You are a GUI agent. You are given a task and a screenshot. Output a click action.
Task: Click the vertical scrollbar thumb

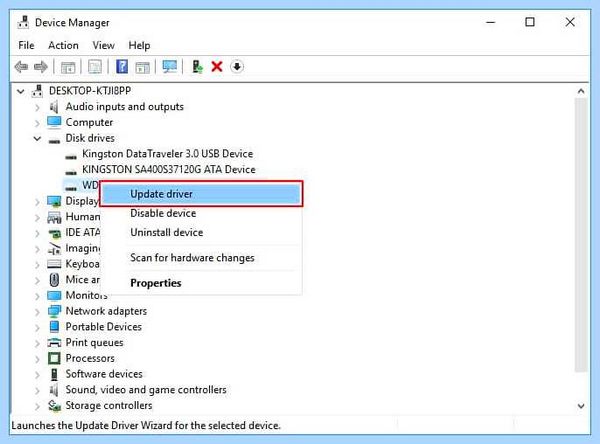(x=581, y=234)
